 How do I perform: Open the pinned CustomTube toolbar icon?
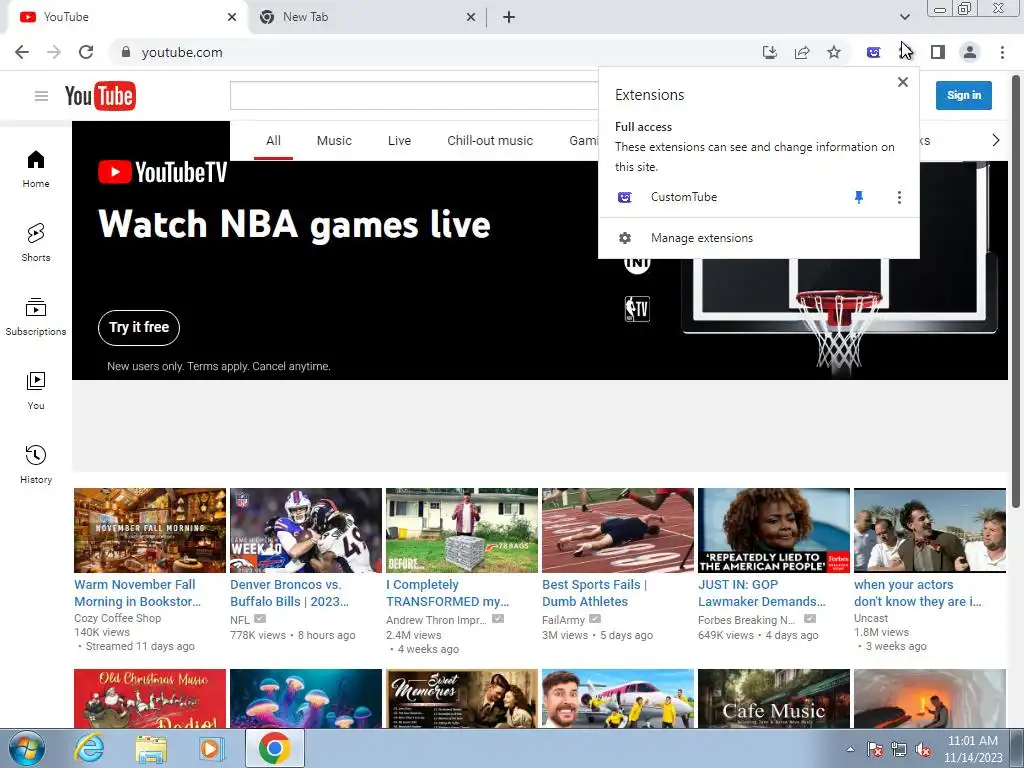click(x=873, y=52)
